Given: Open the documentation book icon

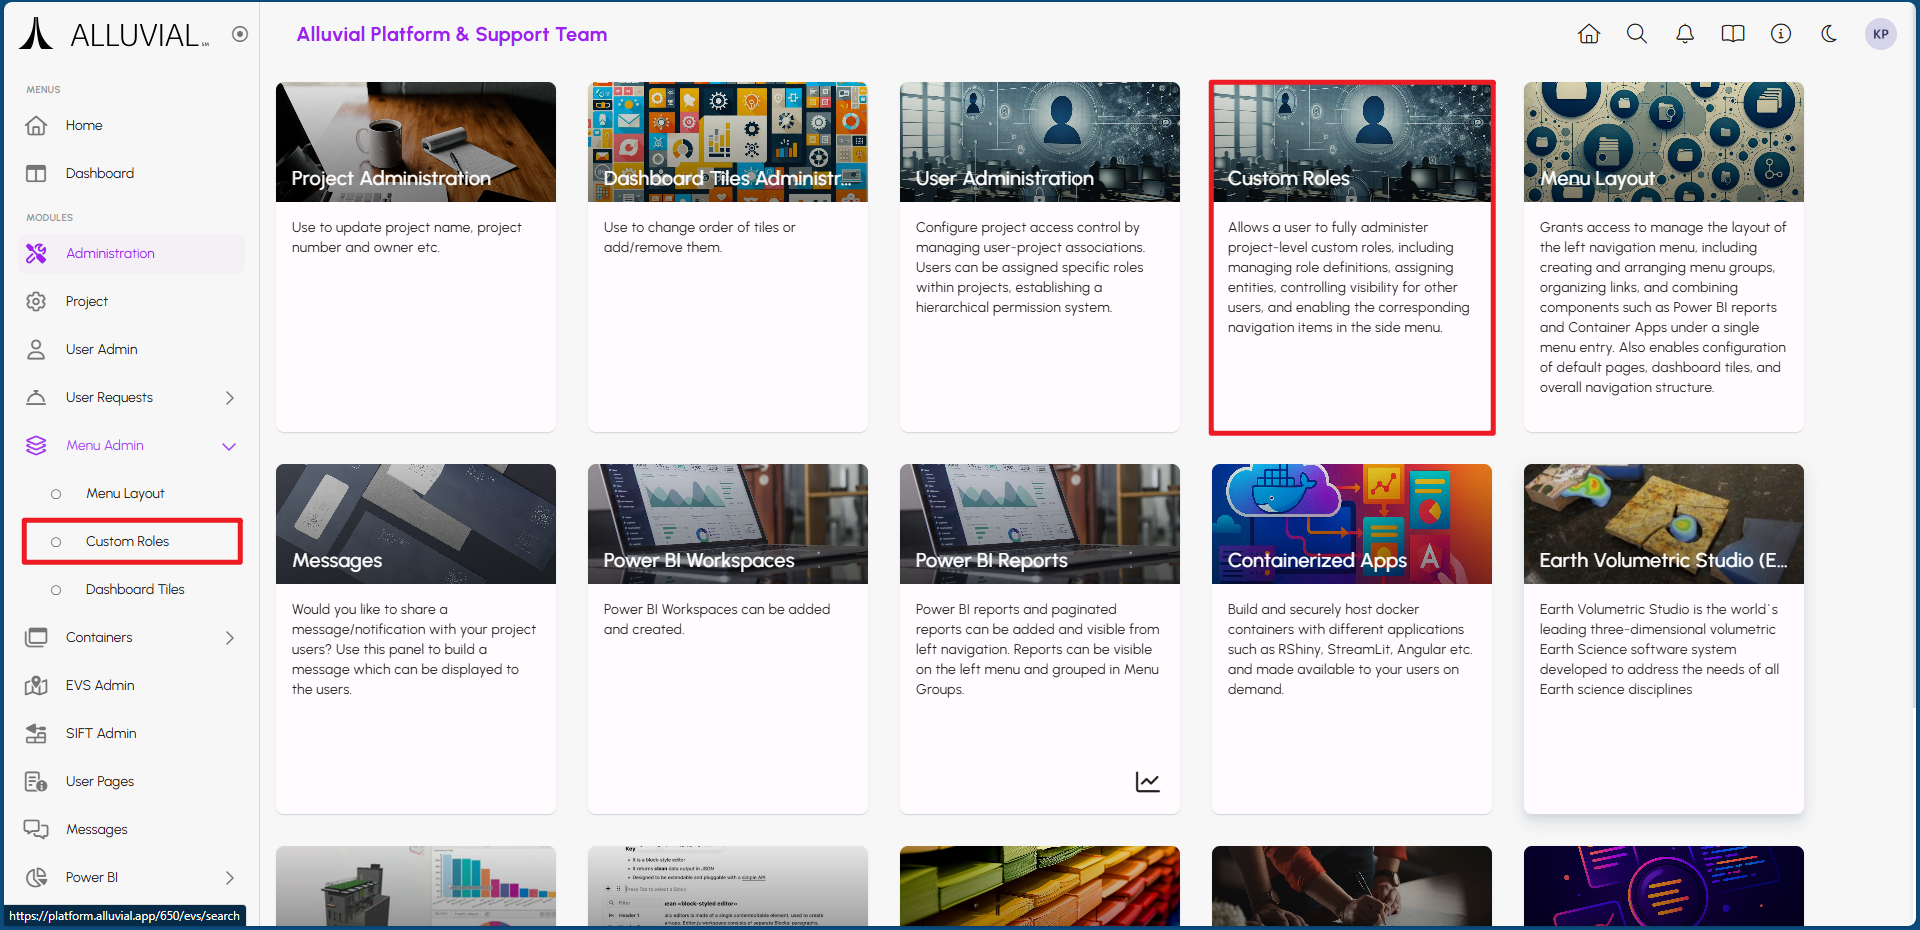Looking at the screenshot, I should tap(1733, 34).
